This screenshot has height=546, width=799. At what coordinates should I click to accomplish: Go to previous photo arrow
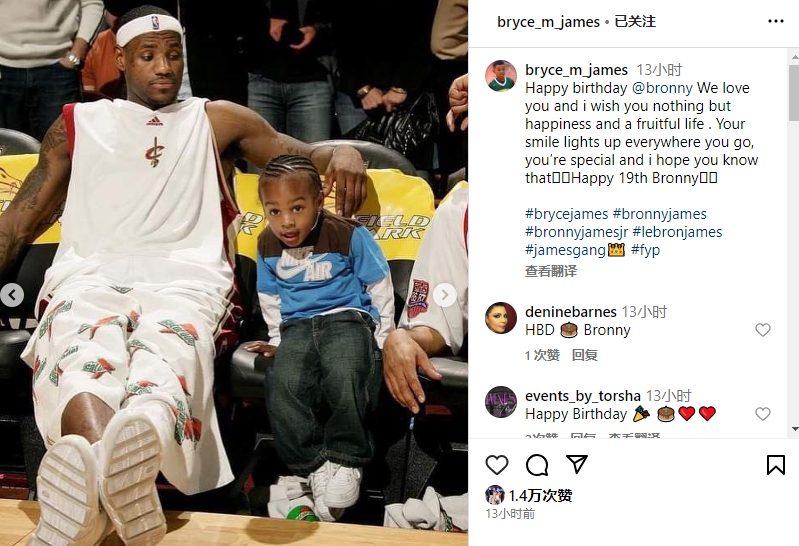pos(12,295)
